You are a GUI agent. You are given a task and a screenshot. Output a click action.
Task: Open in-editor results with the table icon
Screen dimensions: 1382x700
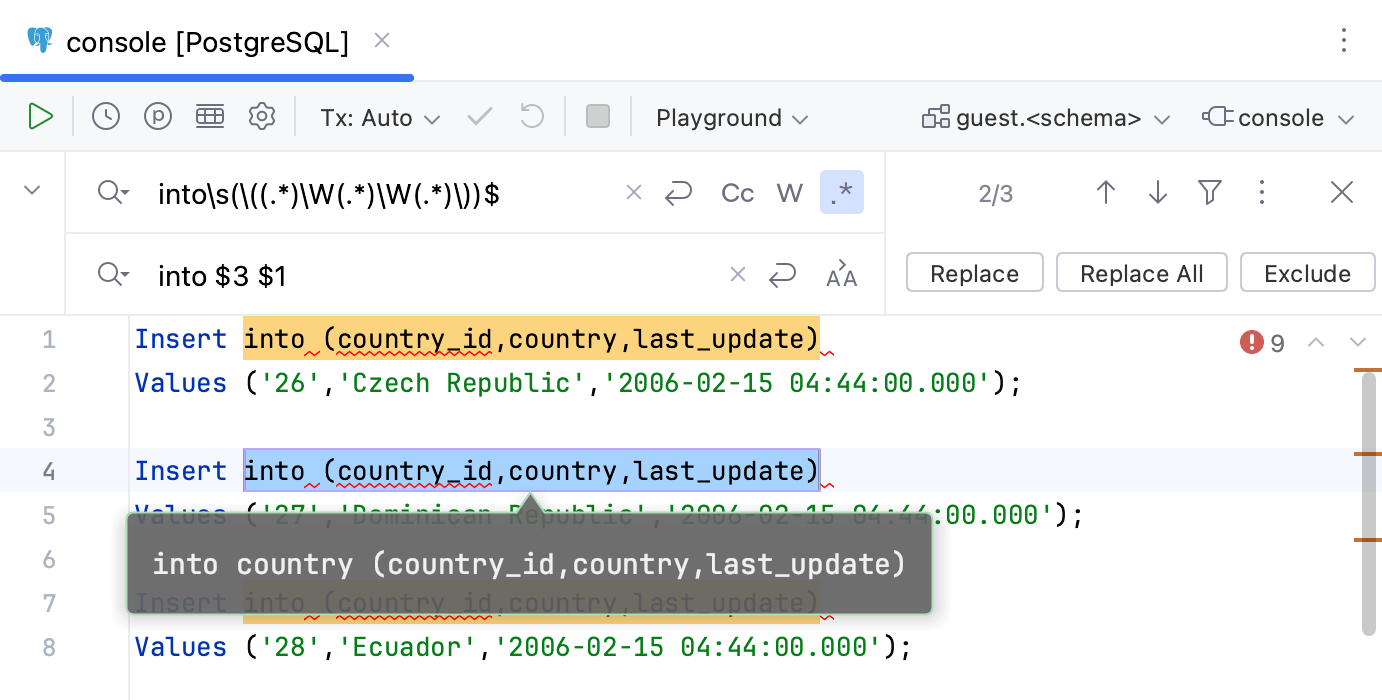(210, 117)
